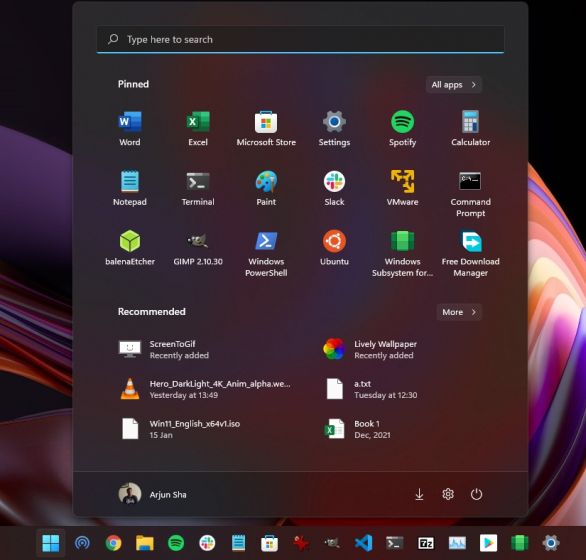Open Spotify from the taskbar
The image size is (586, 560).
pos(176,543)
